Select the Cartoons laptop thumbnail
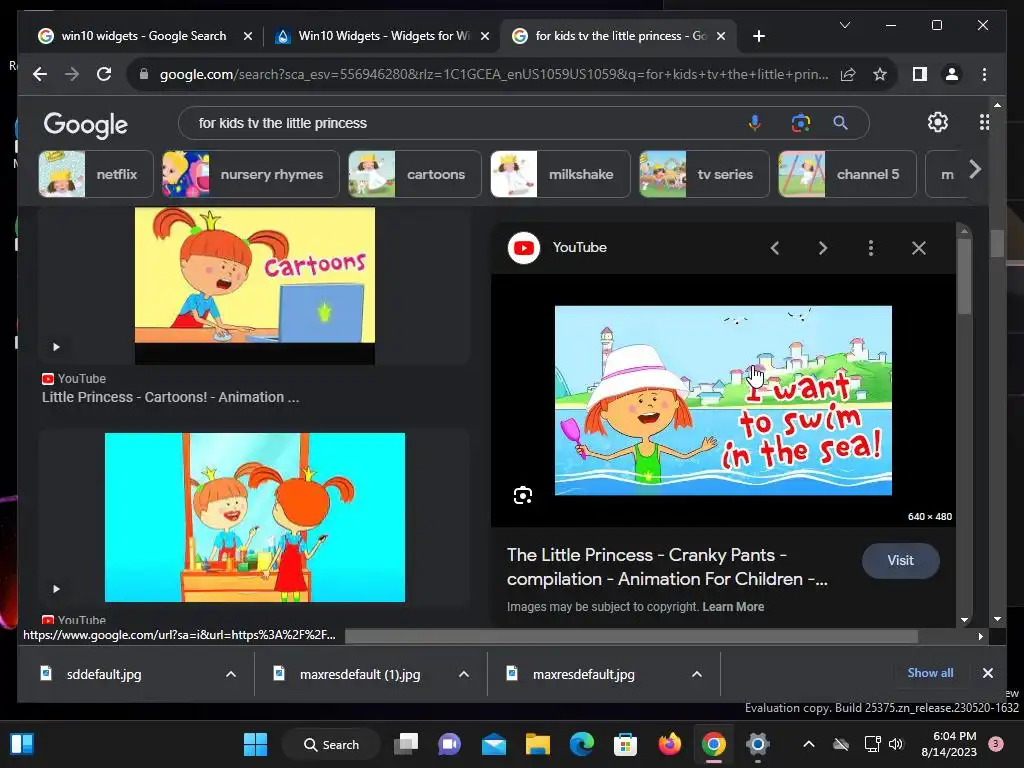Screen dimensions: 1024x768 (x=255, y=285)
